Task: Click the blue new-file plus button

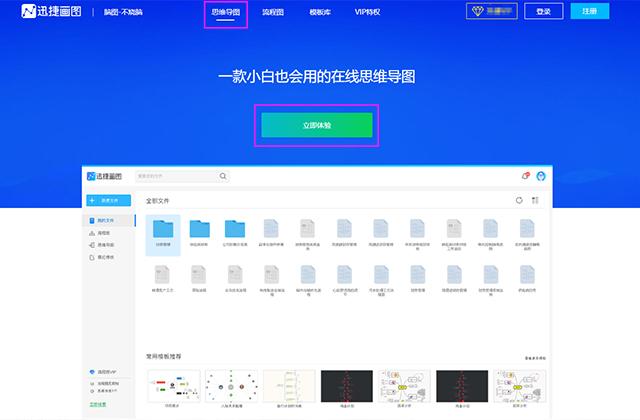Action: pyautogui.click(x=109, y=200)
